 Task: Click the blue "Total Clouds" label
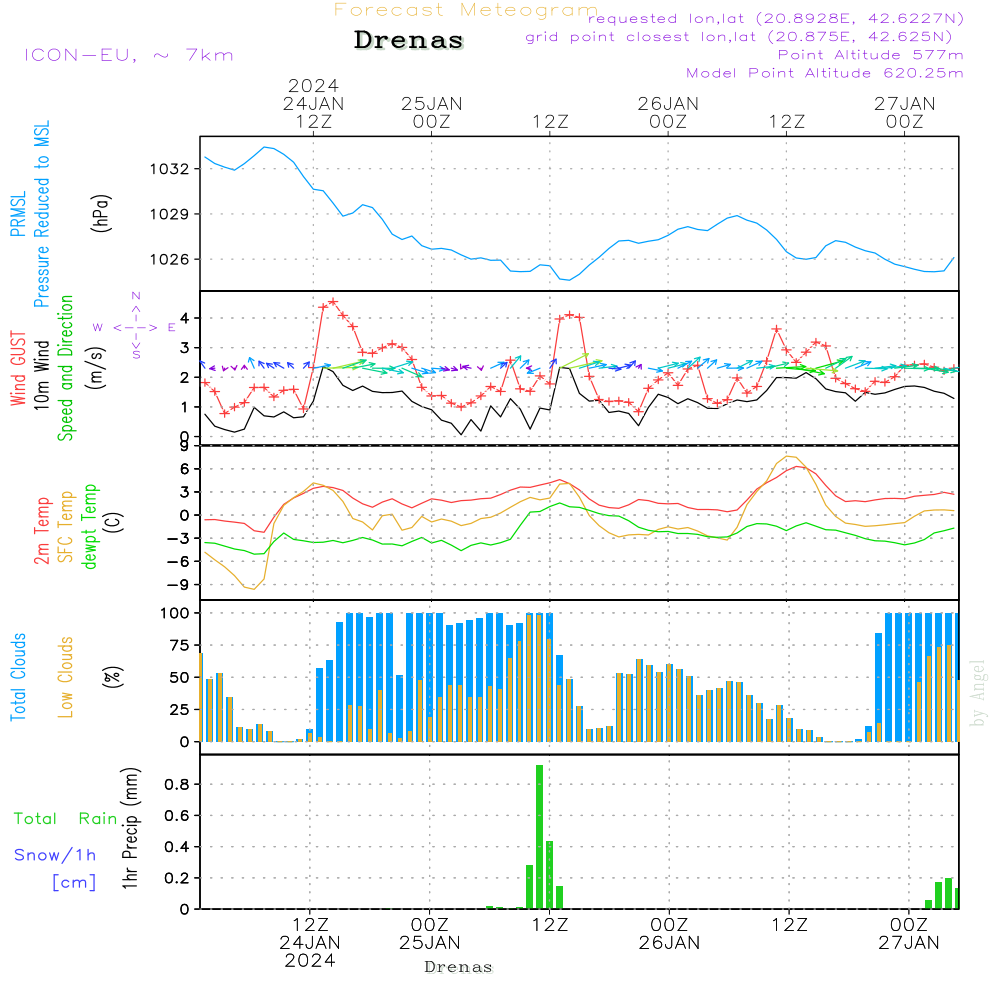pos(18,677)
